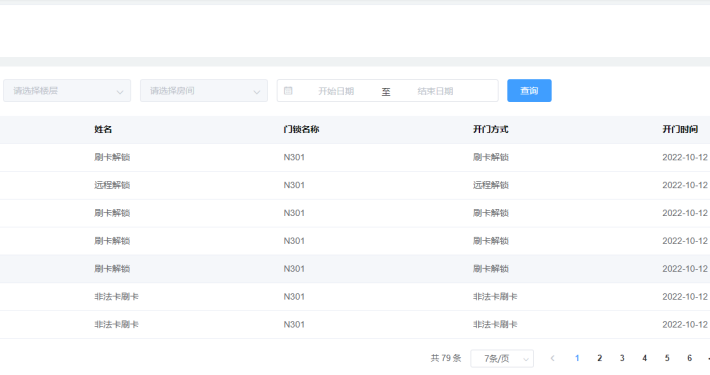
Task: Open the 请选择房间 room dropdown
Action: 204,91
